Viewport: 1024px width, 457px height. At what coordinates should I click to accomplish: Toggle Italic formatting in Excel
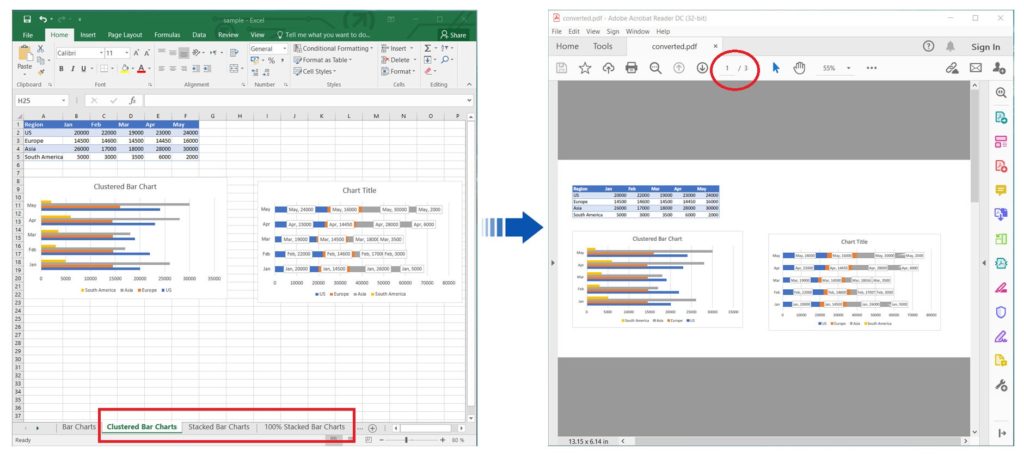[x=73, y=69]
